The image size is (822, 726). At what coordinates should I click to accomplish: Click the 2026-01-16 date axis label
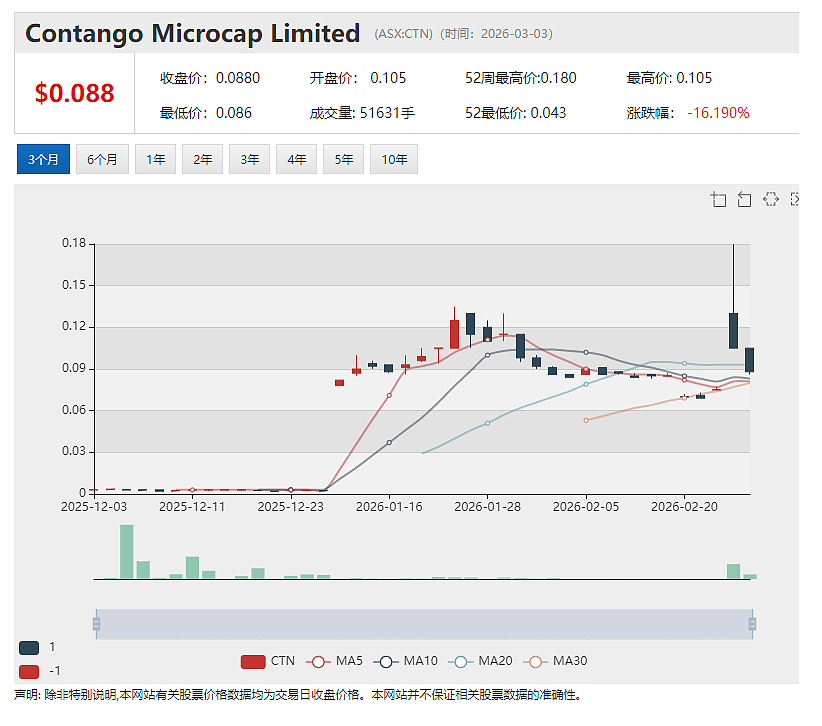pos(389,507)
